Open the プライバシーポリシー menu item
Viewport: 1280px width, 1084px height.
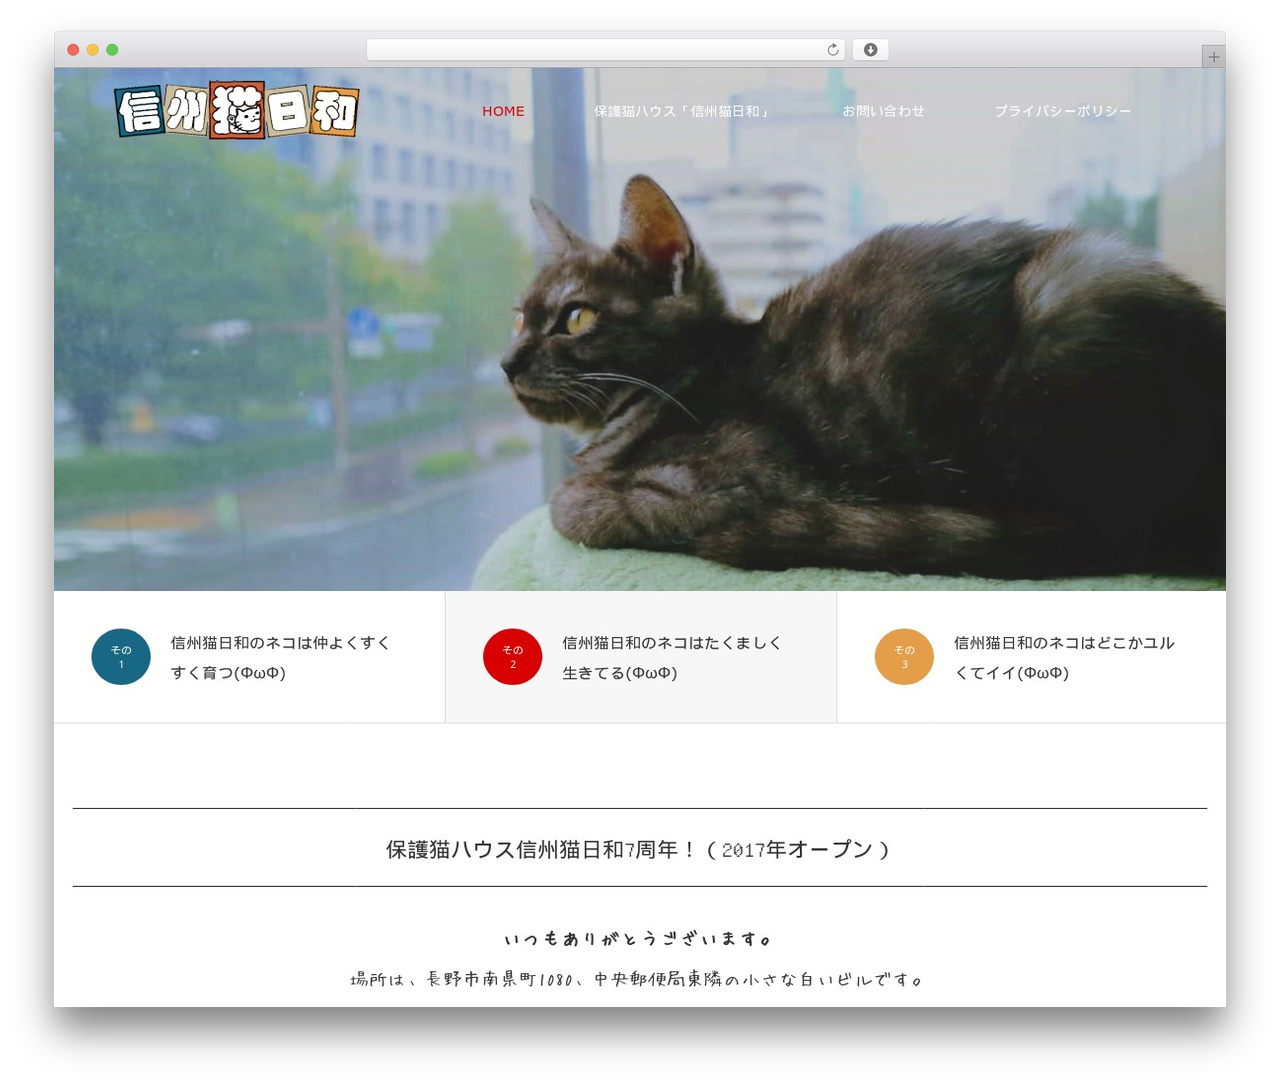click(1063, 111)
